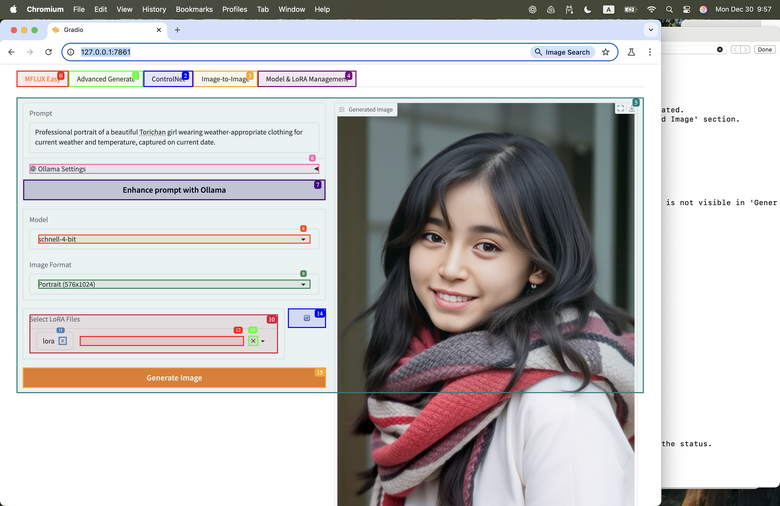Screen dimensions: 780x506
Task: Open the tab search dropdown
Action: tap(651, 30)
